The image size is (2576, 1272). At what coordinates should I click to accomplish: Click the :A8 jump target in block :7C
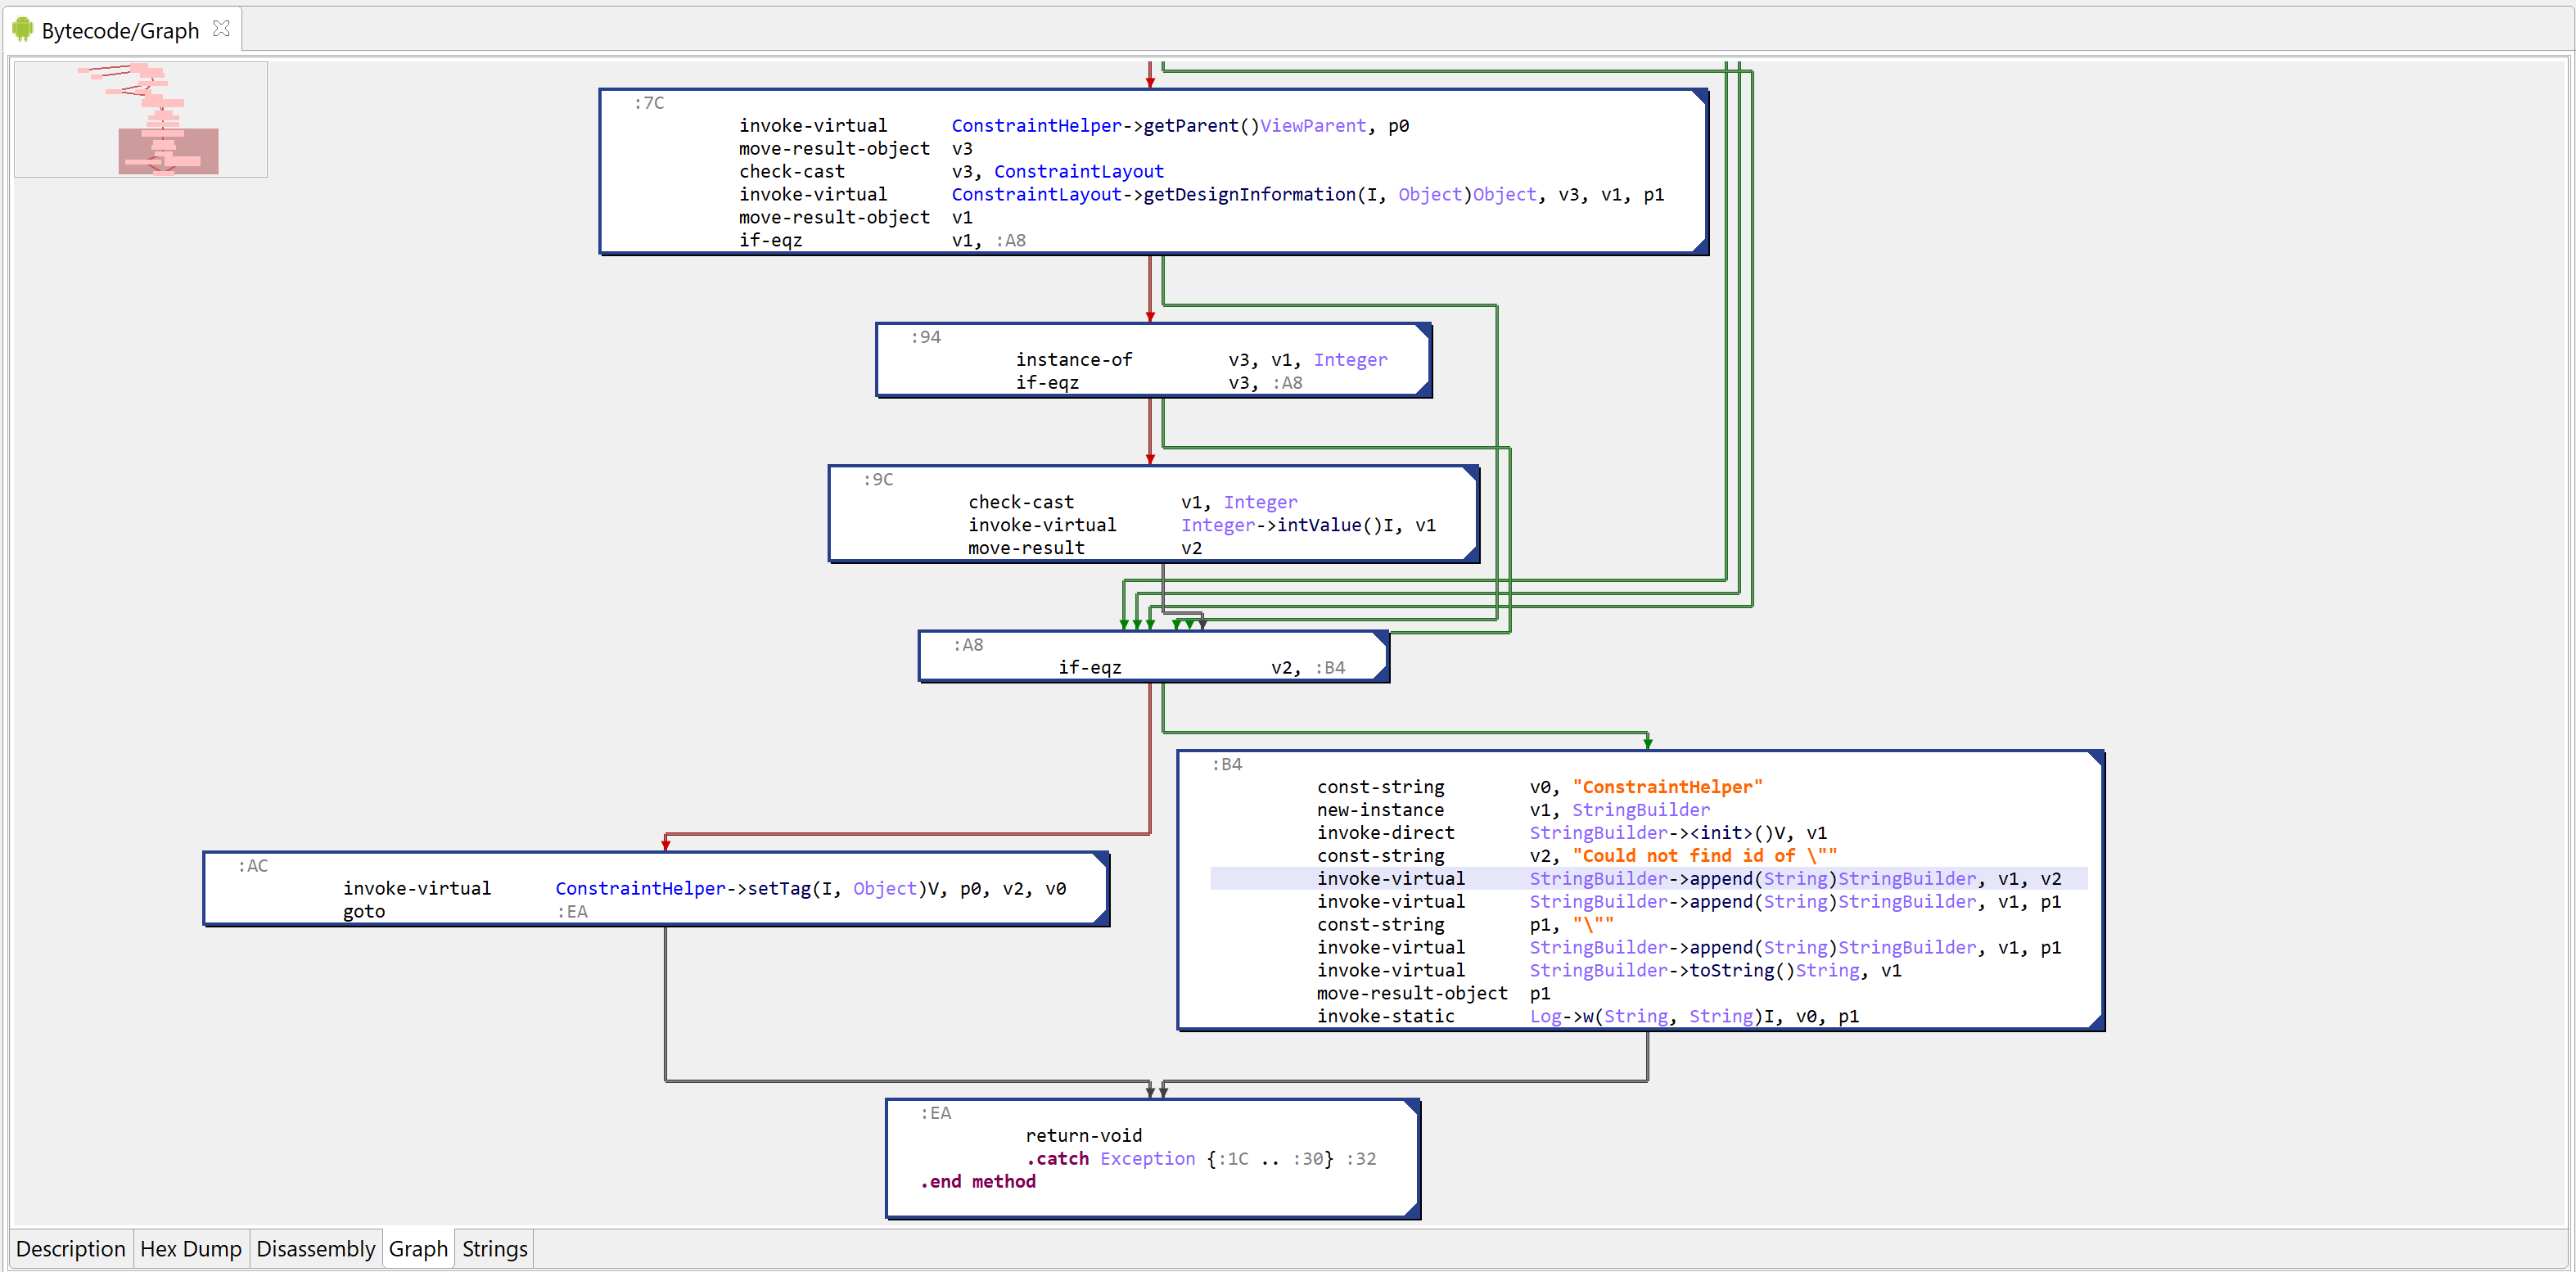tap(1011, 241)
